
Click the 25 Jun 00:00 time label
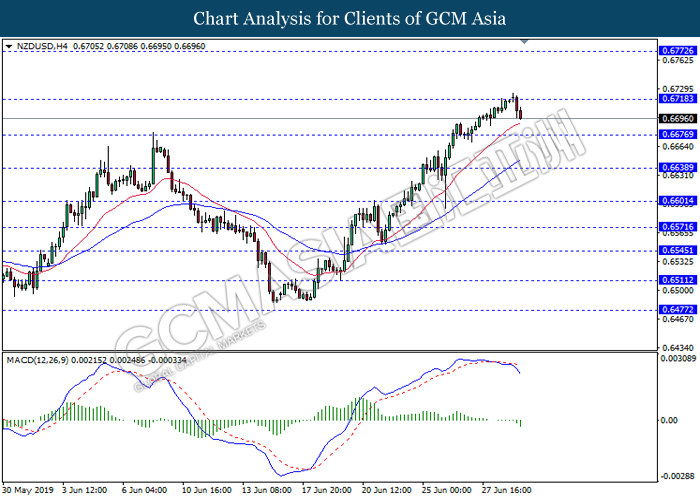tap(447, 490)
